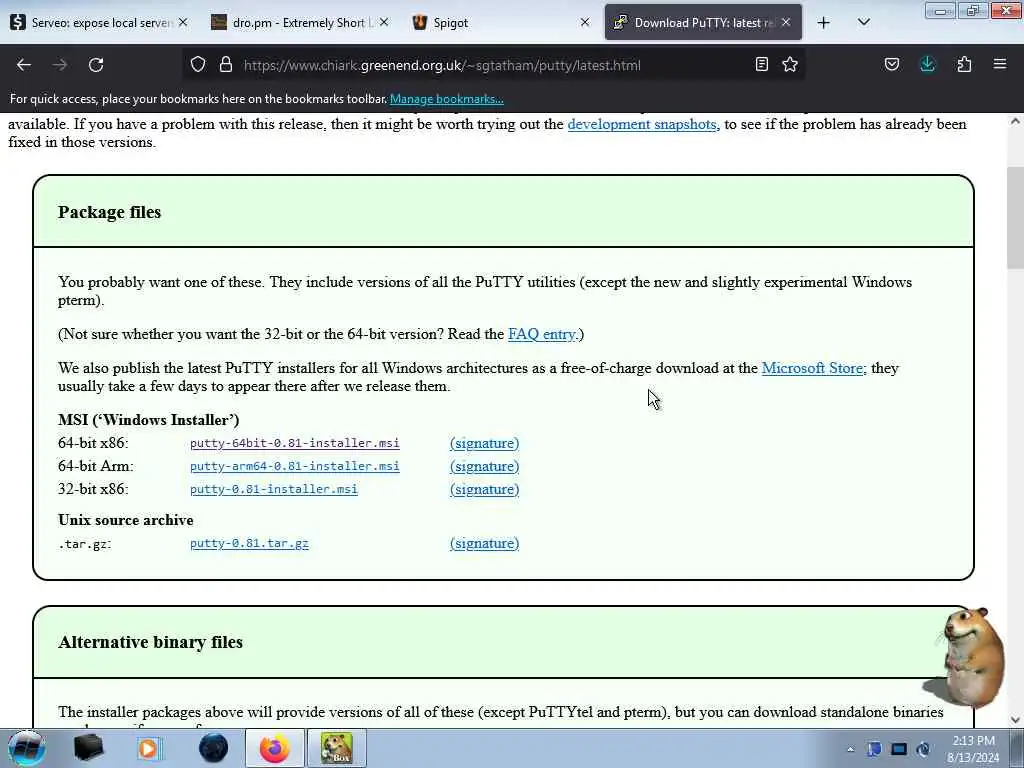The width and height of the screenshot is (1024, 768).
Task: Click the page vertical scrollbar thumb
Action: pyautogui.click(x=1015, y=217)
